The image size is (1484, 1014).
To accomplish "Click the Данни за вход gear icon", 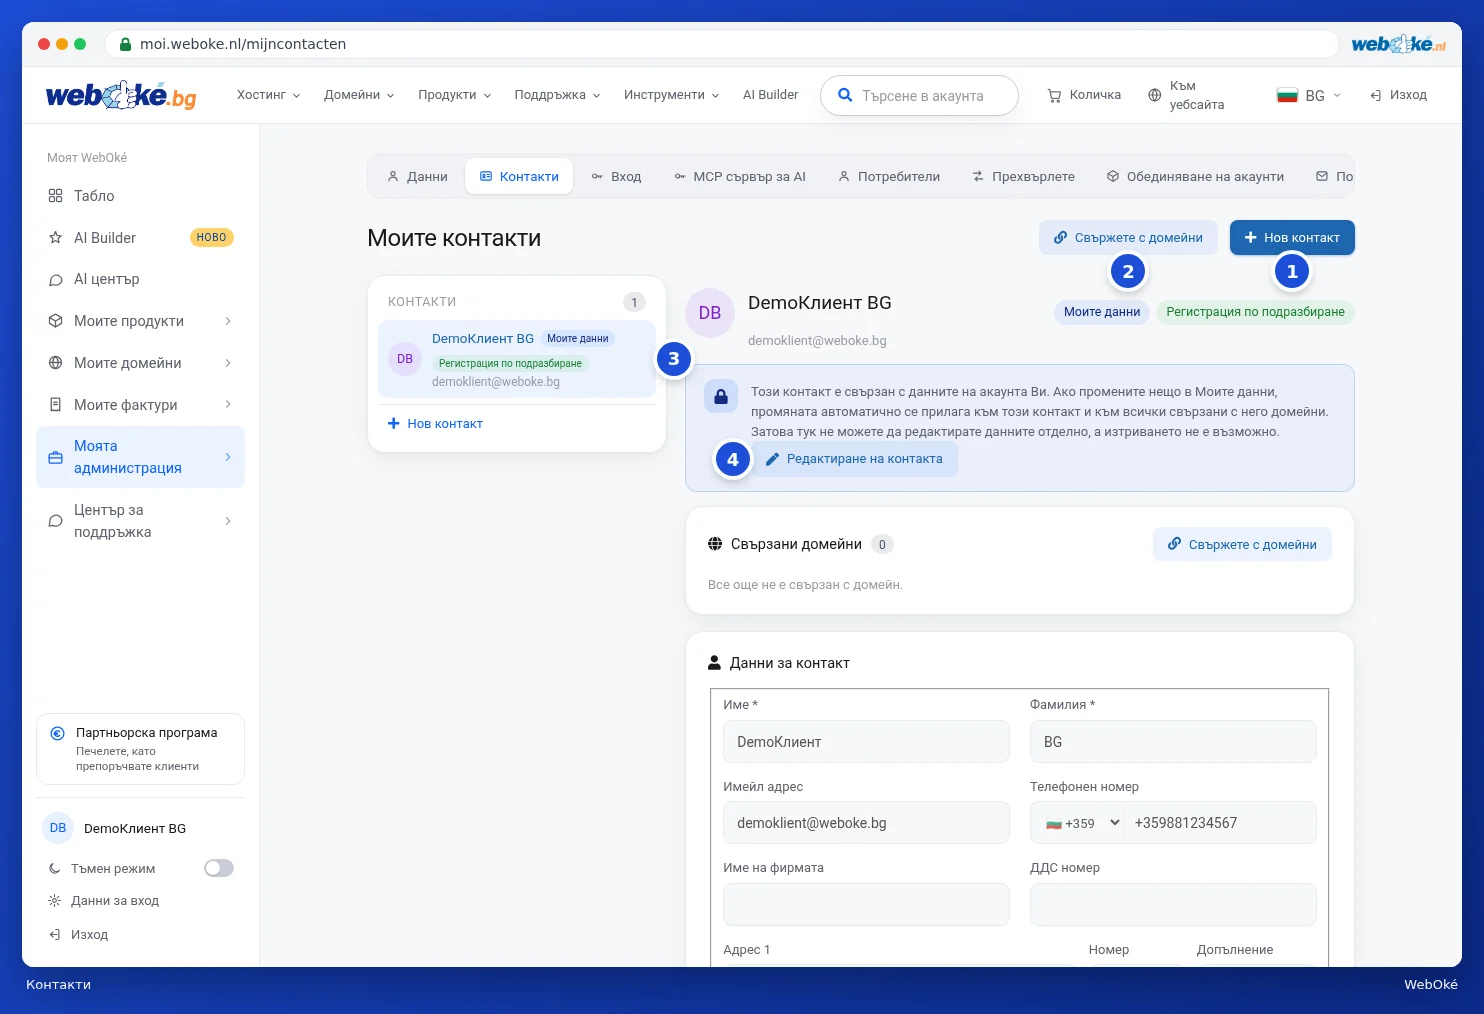I will [x=54, y=901].
